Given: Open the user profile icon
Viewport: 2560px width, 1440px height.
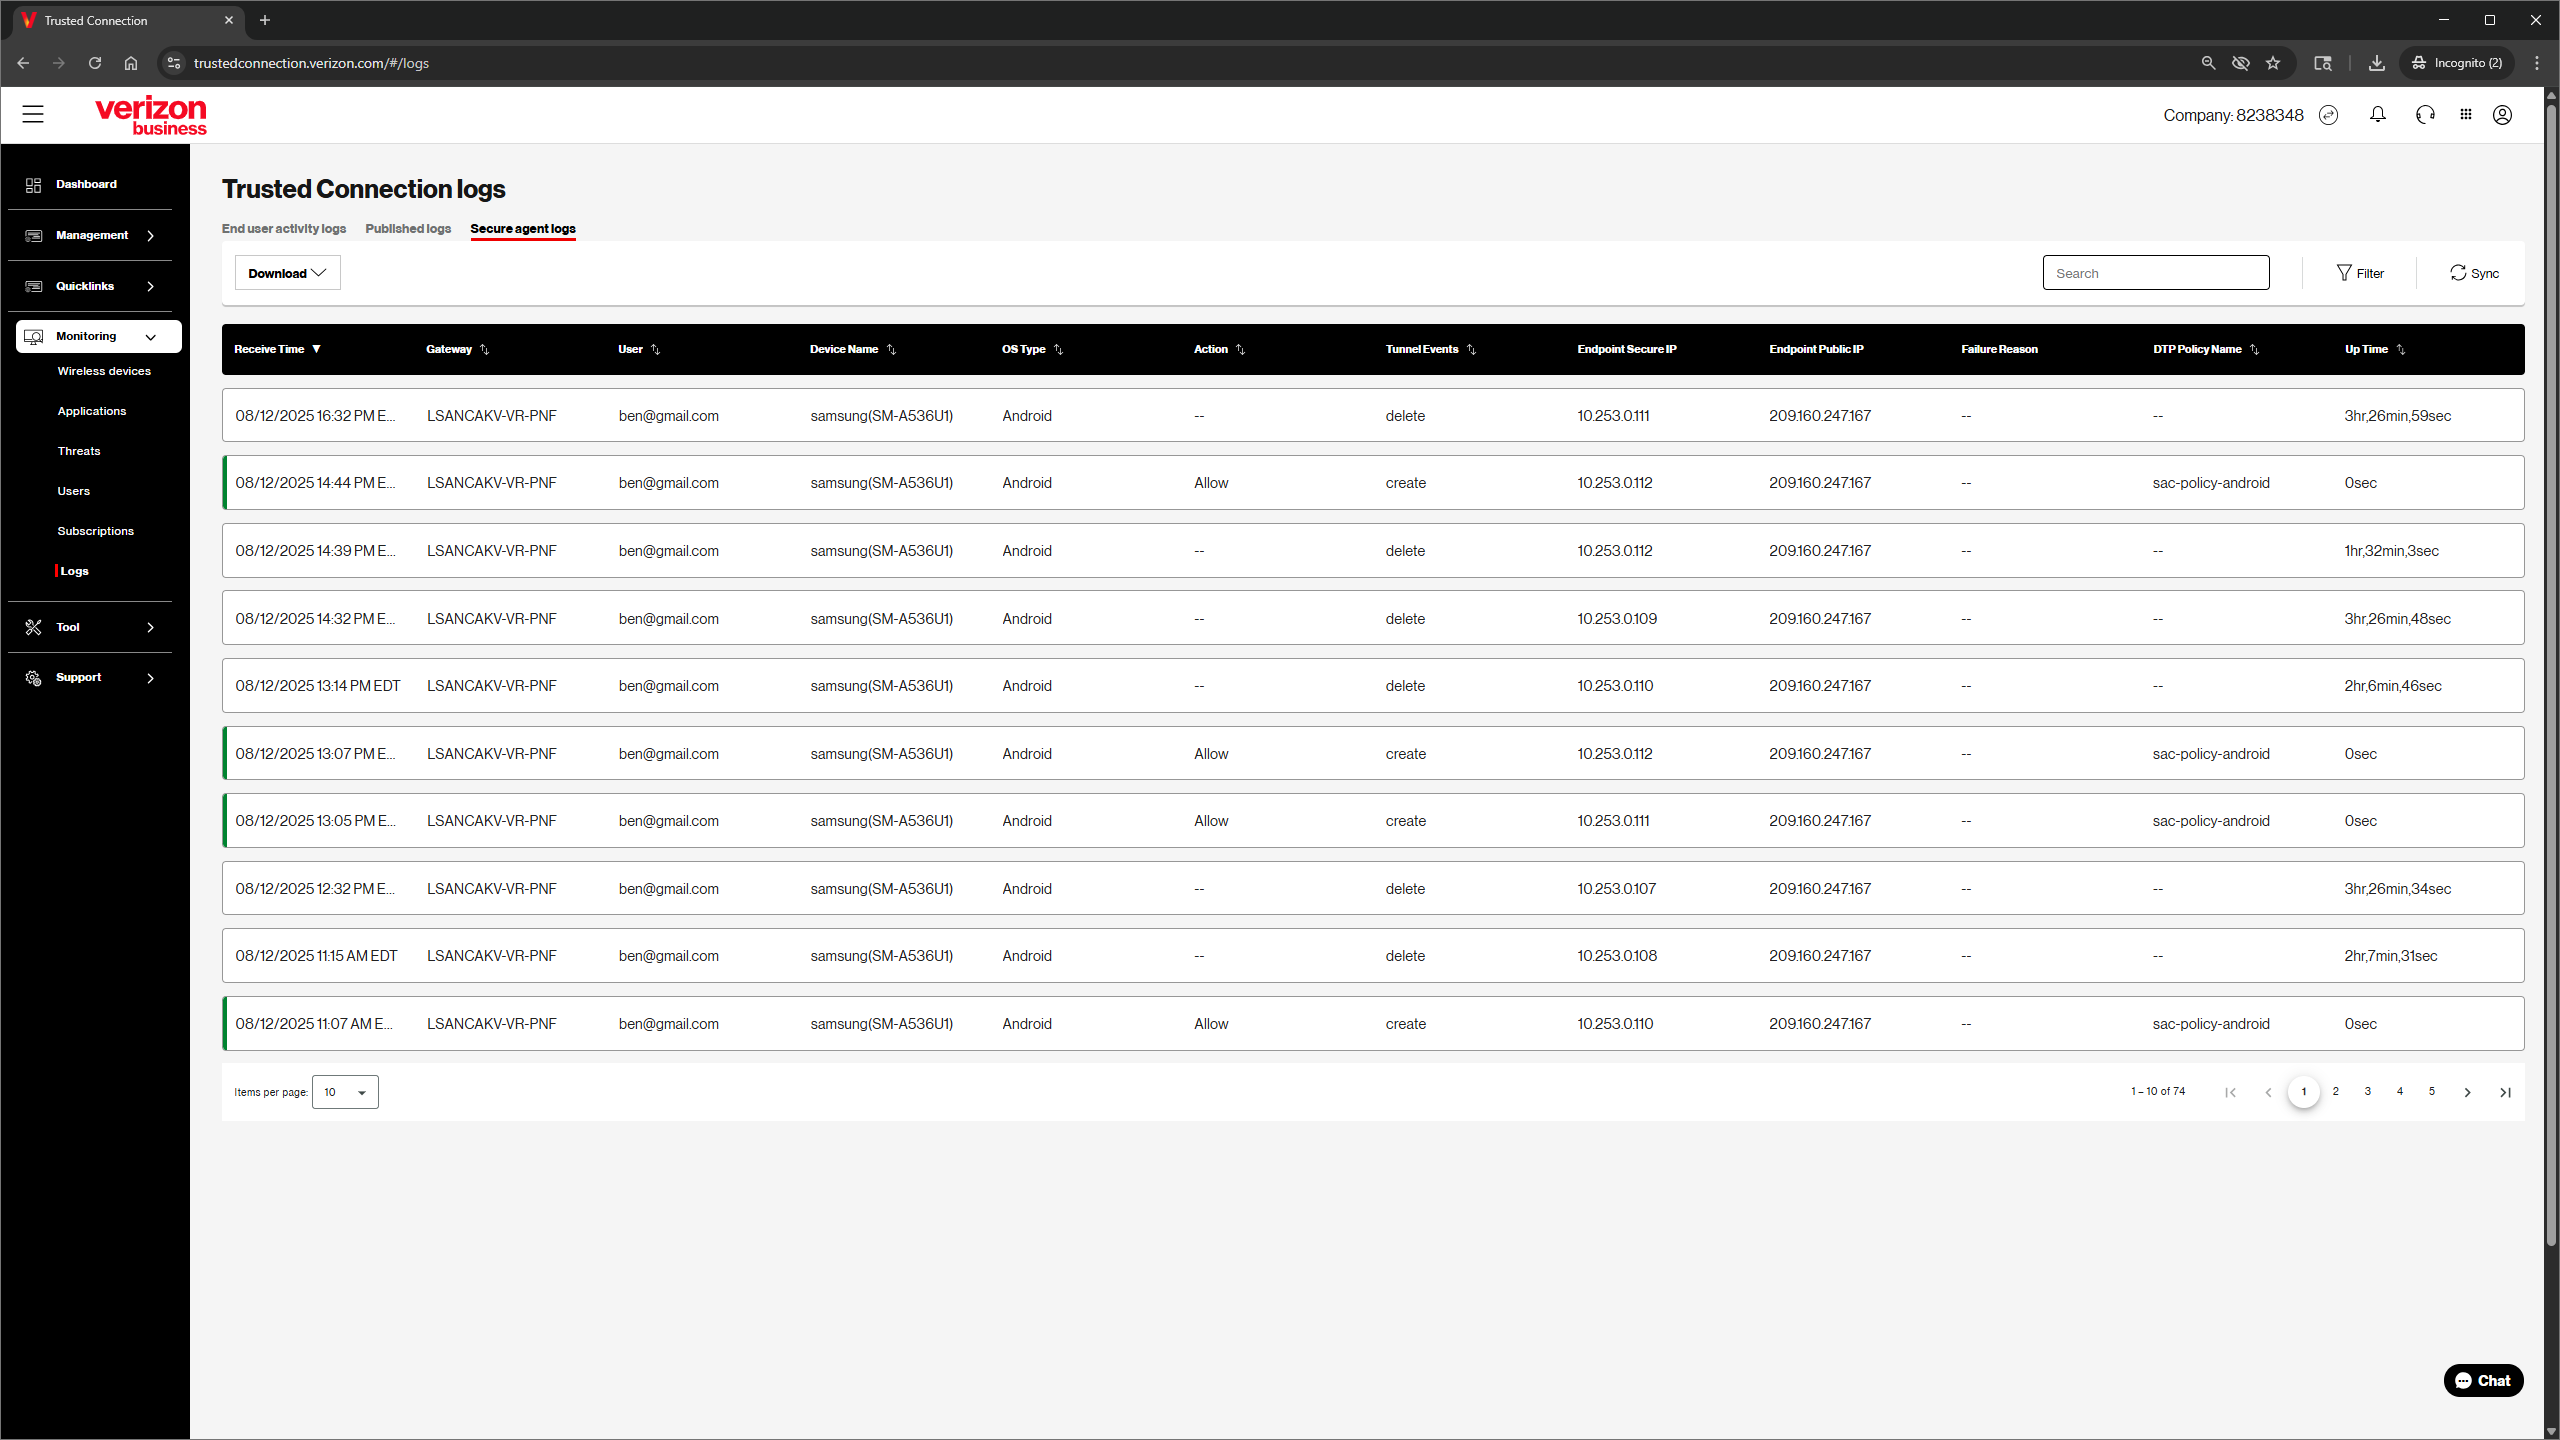Looking at the screenshot, I should (x=2502, y=115).
